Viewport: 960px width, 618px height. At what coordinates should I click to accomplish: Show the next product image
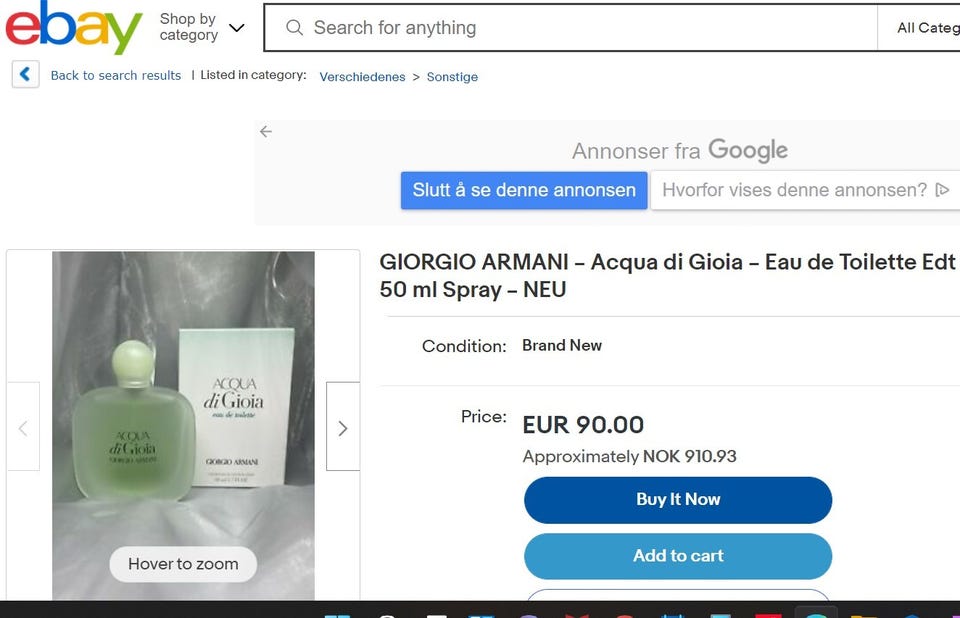(343, 428)
